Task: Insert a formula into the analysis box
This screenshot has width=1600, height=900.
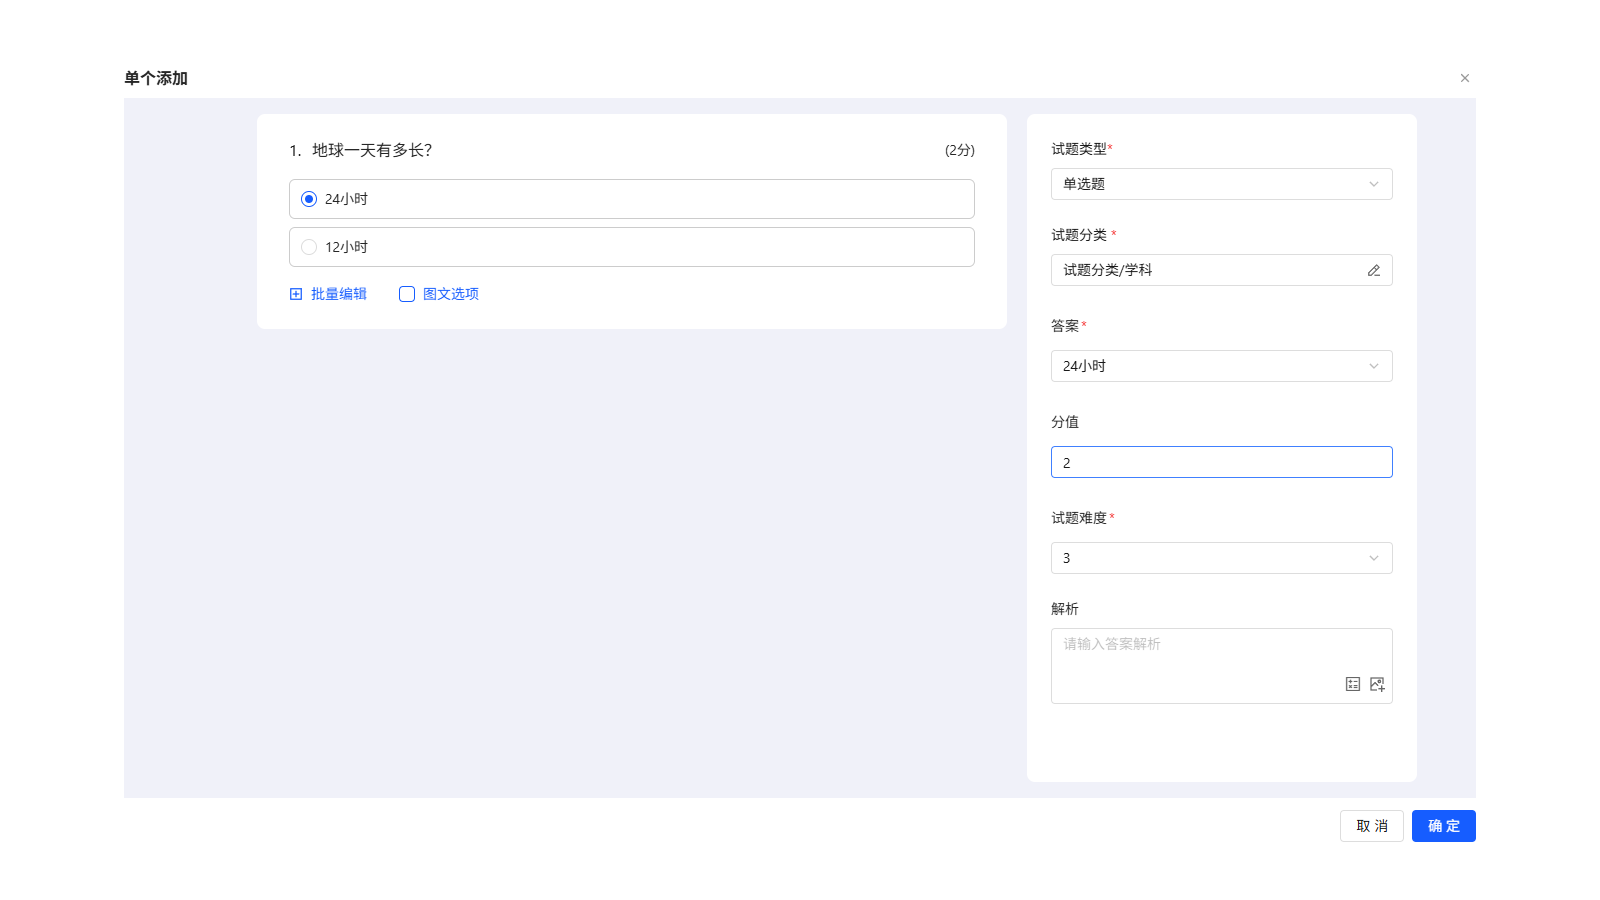Action: tap(1352, 684)
